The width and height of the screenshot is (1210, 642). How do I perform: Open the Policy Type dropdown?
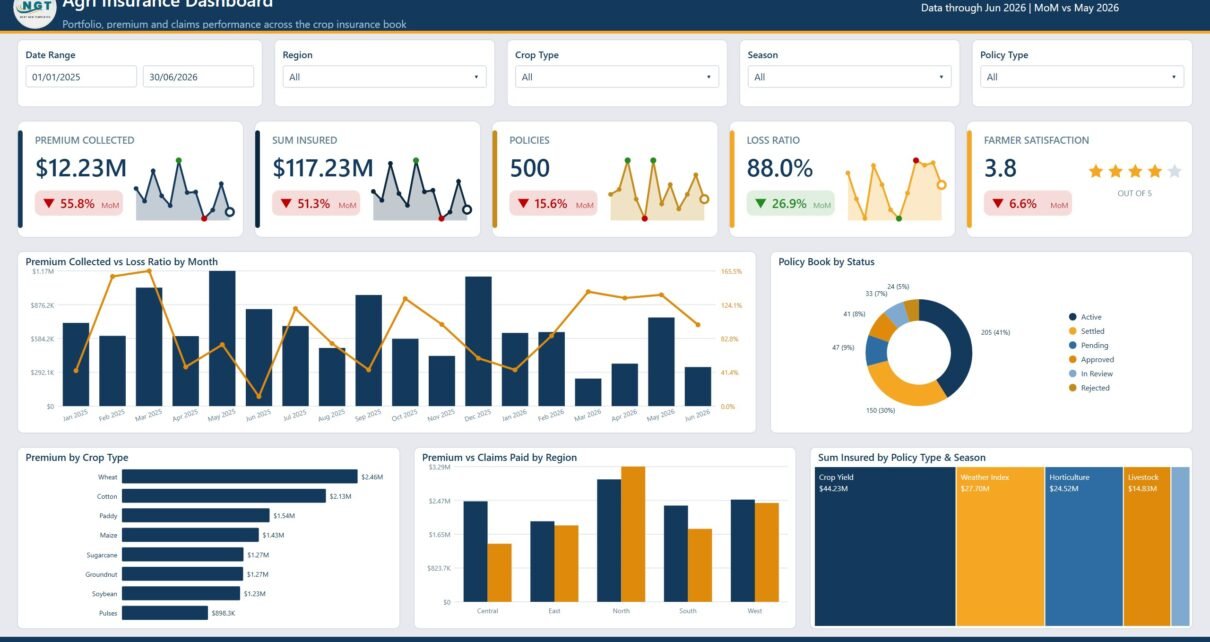[1082, 77]
